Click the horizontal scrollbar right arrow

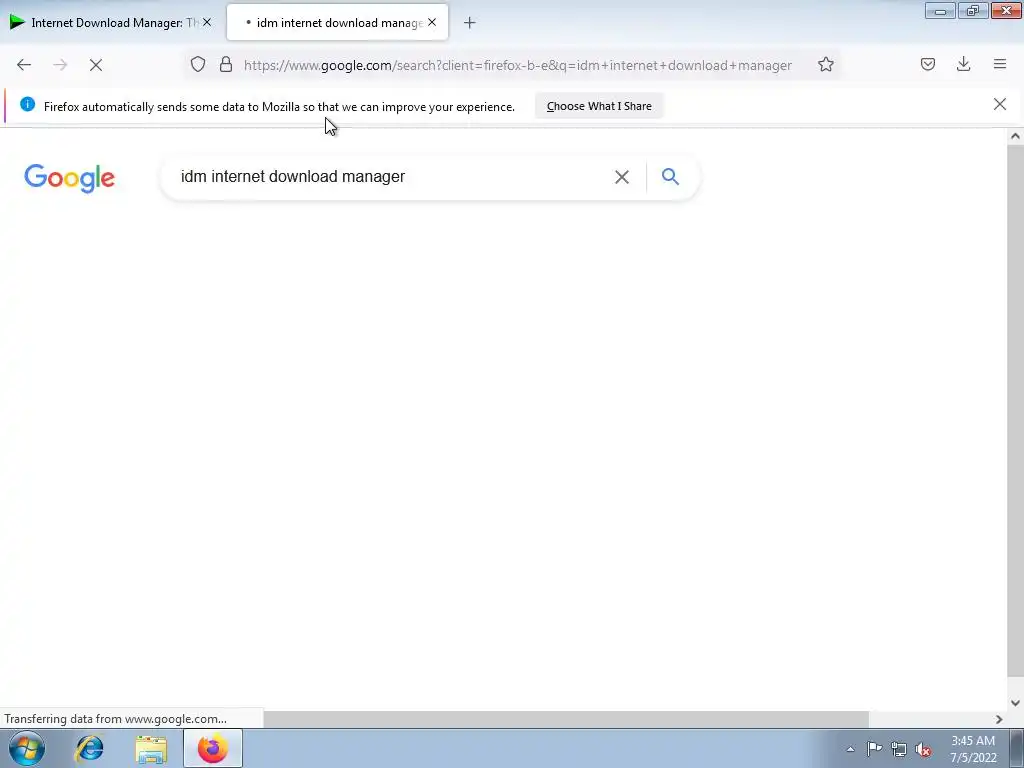pyautogui.click(x=999, y=719)
